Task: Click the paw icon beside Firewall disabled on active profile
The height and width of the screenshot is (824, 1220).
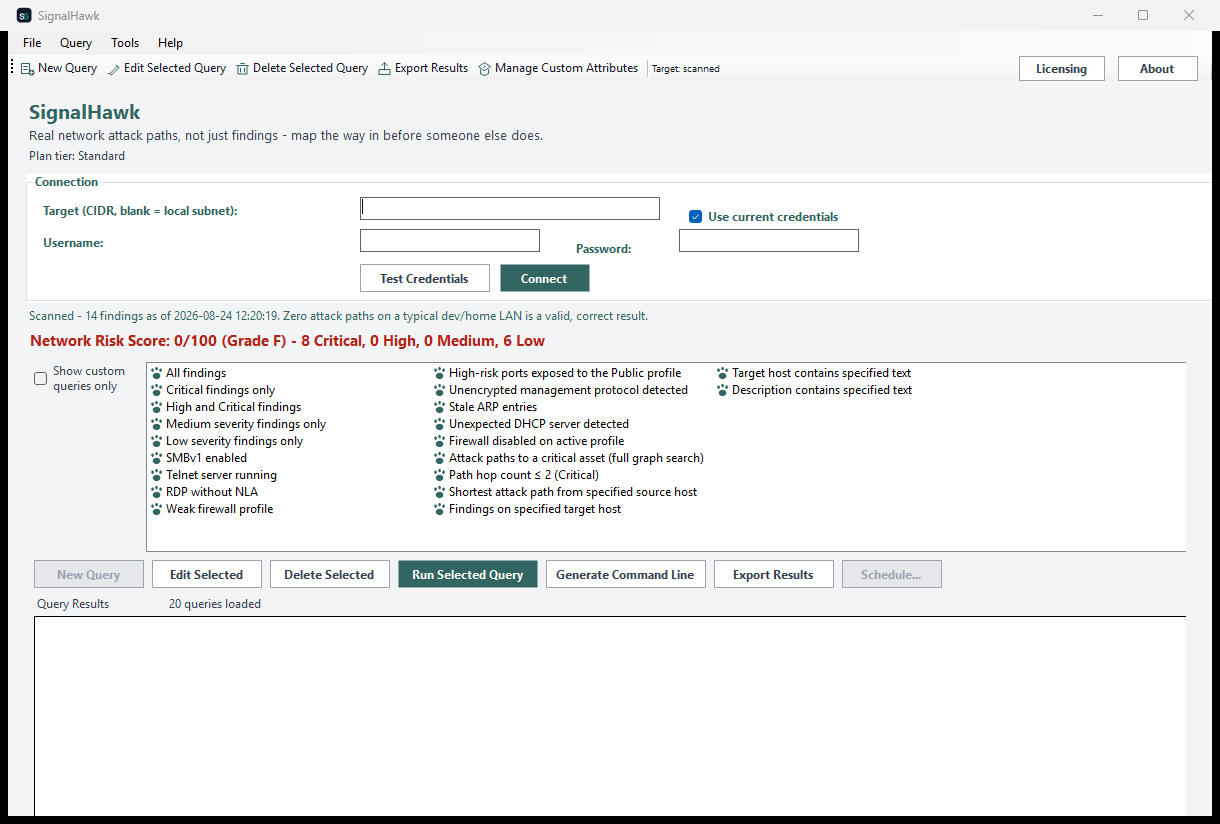Action: click(440, 441)
